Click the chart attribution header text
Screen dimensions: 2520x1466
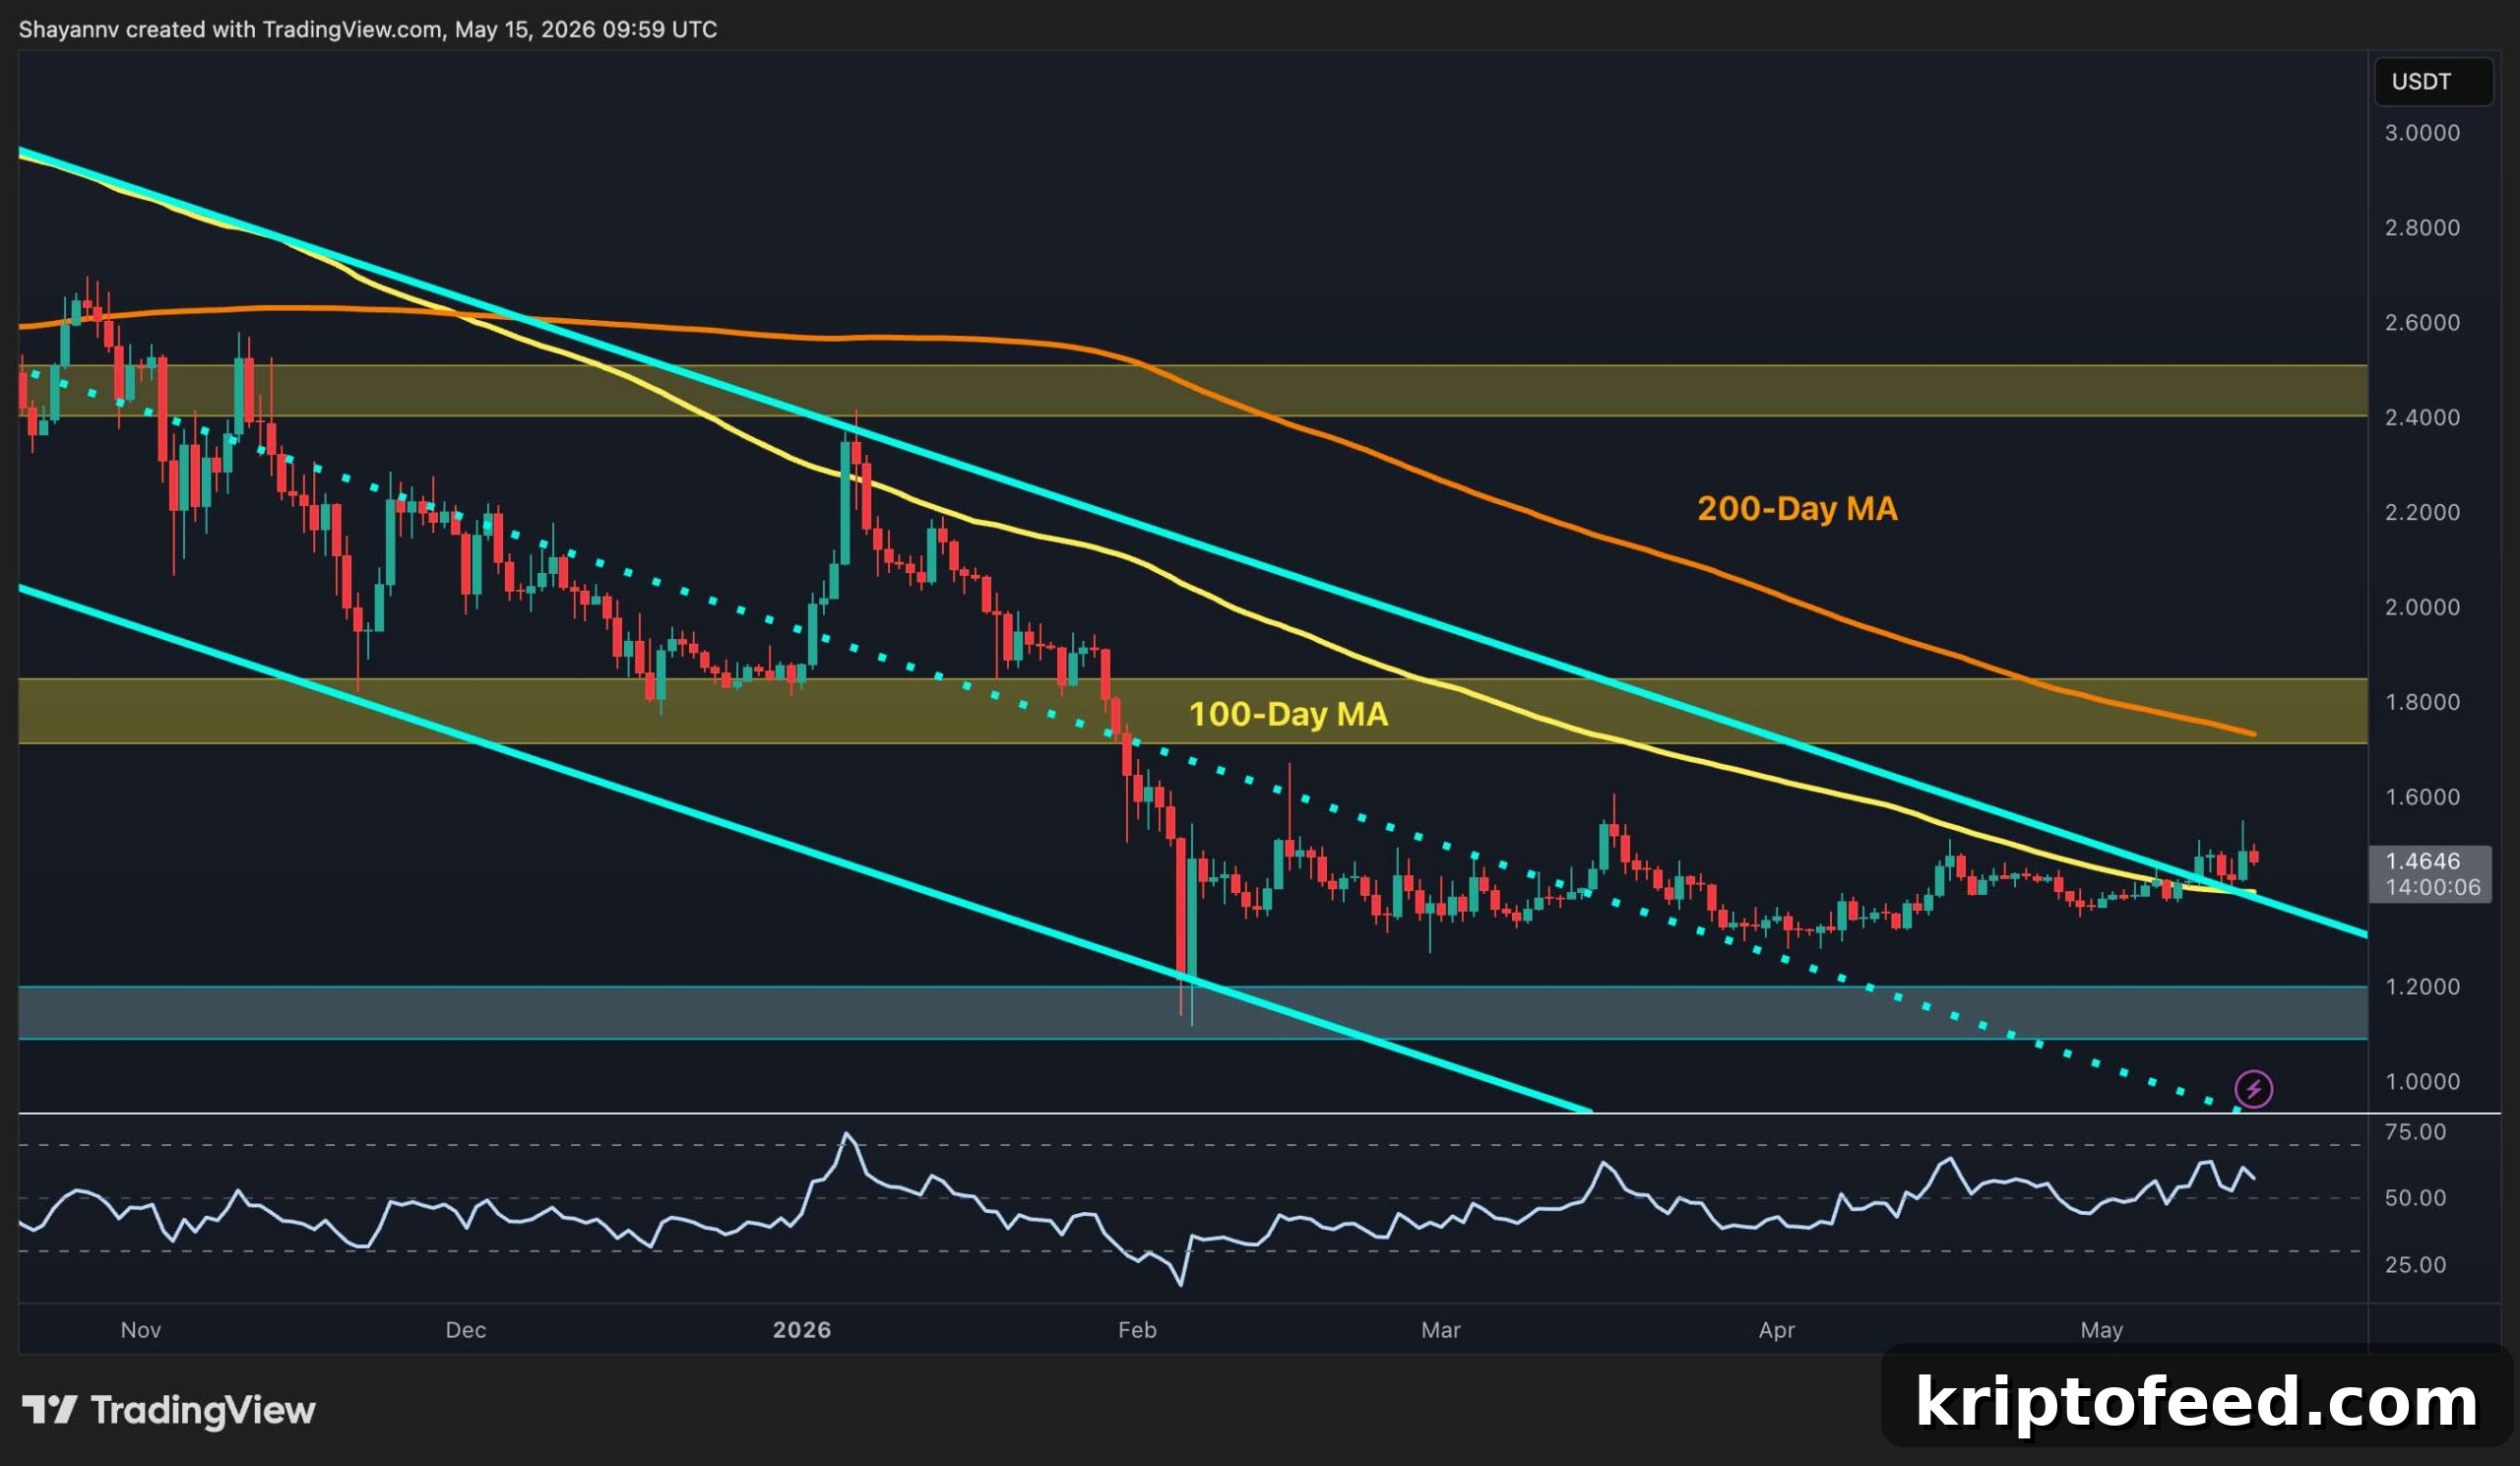coord(368,29)
